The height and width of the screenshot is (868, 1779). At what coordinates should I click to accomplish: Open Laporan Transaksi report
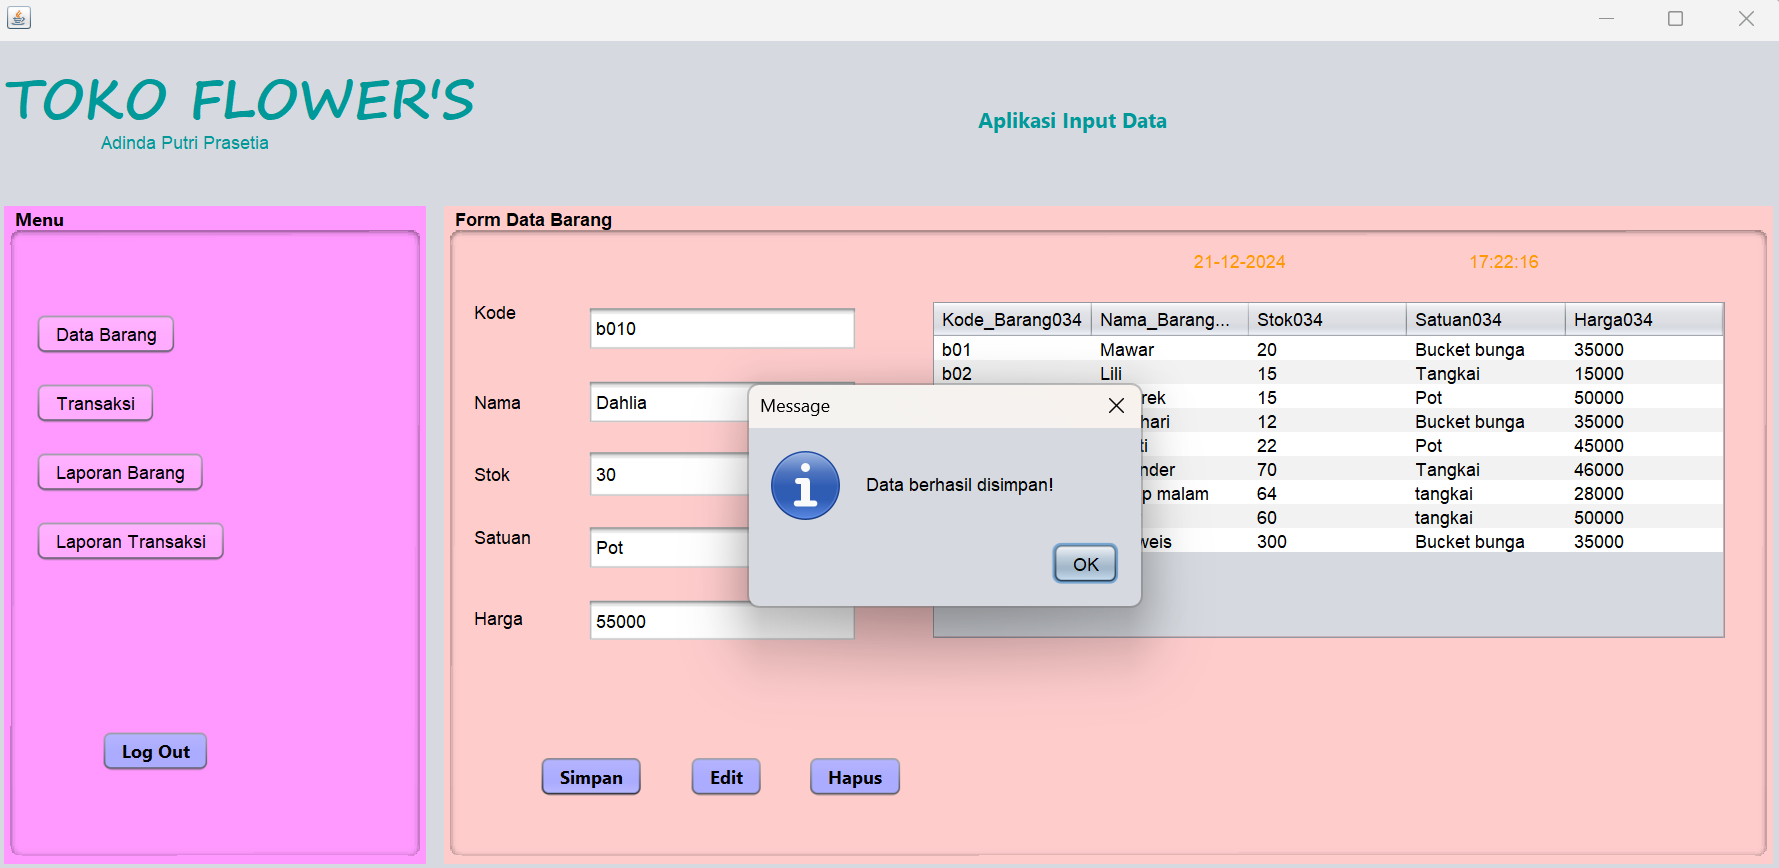click(130, 542)
